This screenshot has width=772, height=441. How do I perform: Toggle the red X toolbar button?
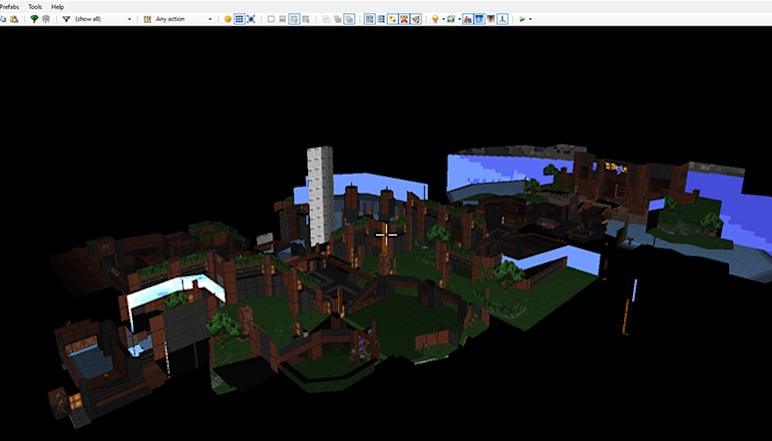404,19
